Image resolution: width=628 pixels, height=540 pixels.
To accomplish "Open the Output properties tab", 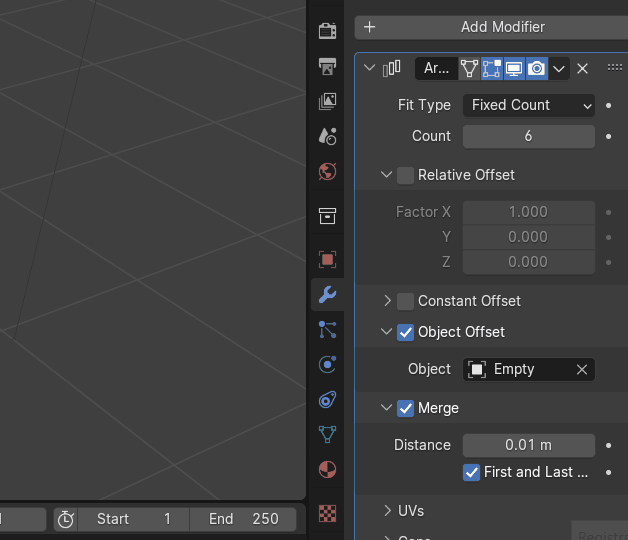I will click(x=327, y=66).
